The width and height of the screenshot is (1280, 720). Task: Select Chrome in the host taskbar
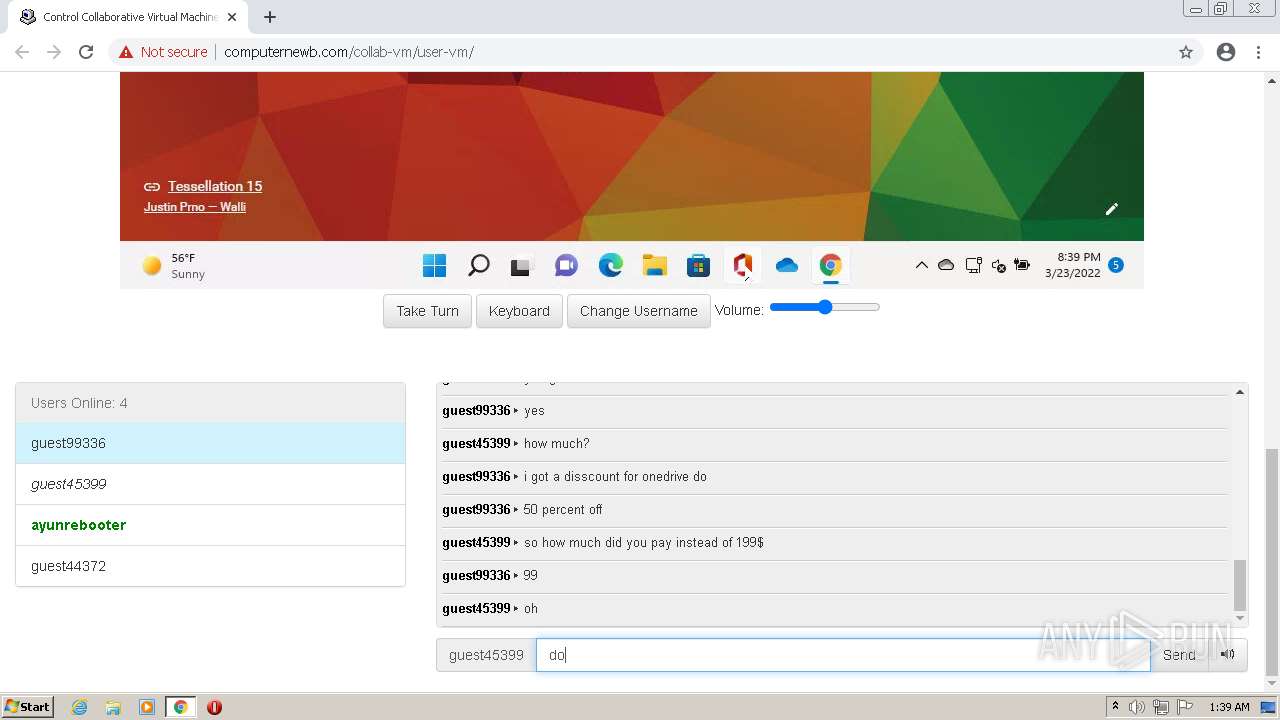tap(180, 707)
